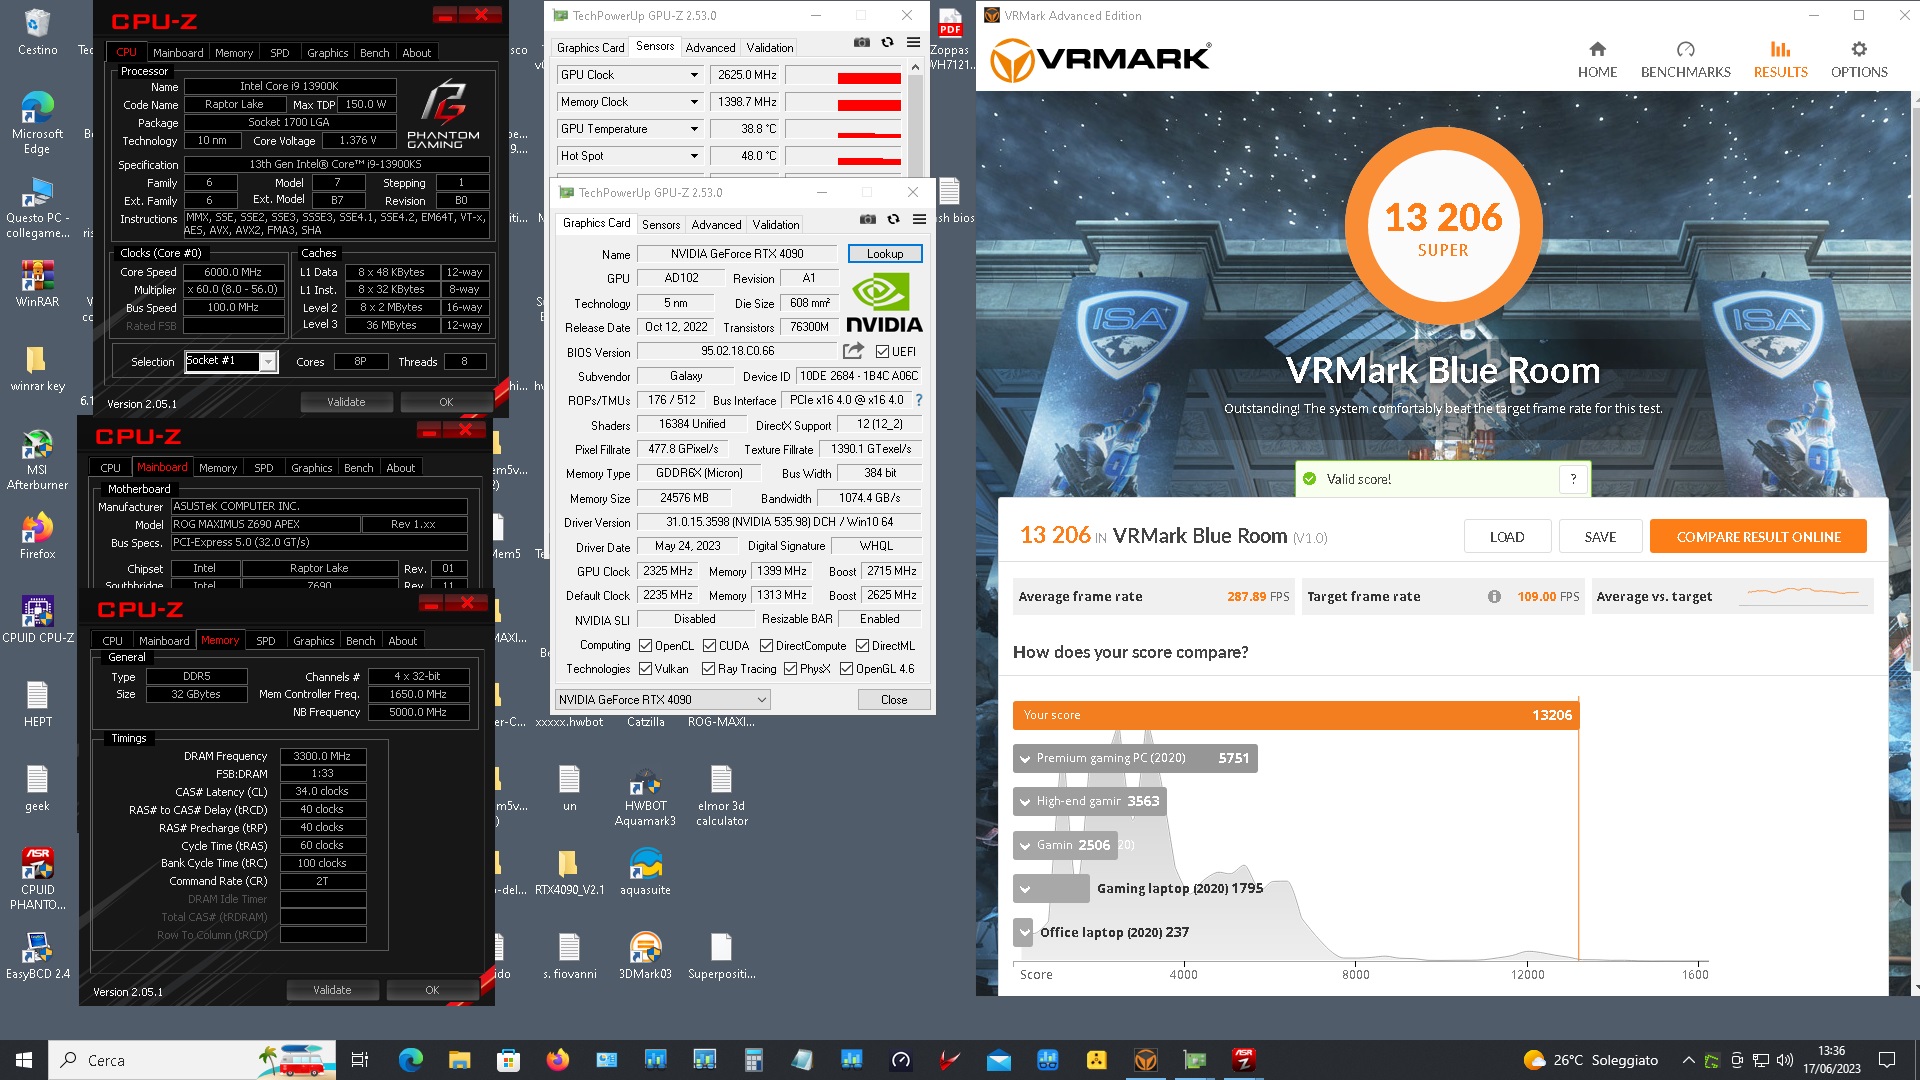Viewport: 1920px width, 1080px height.
Task: Click the Bus Interface question mark in GPU-Z
Action: click(x=919, y=400)
